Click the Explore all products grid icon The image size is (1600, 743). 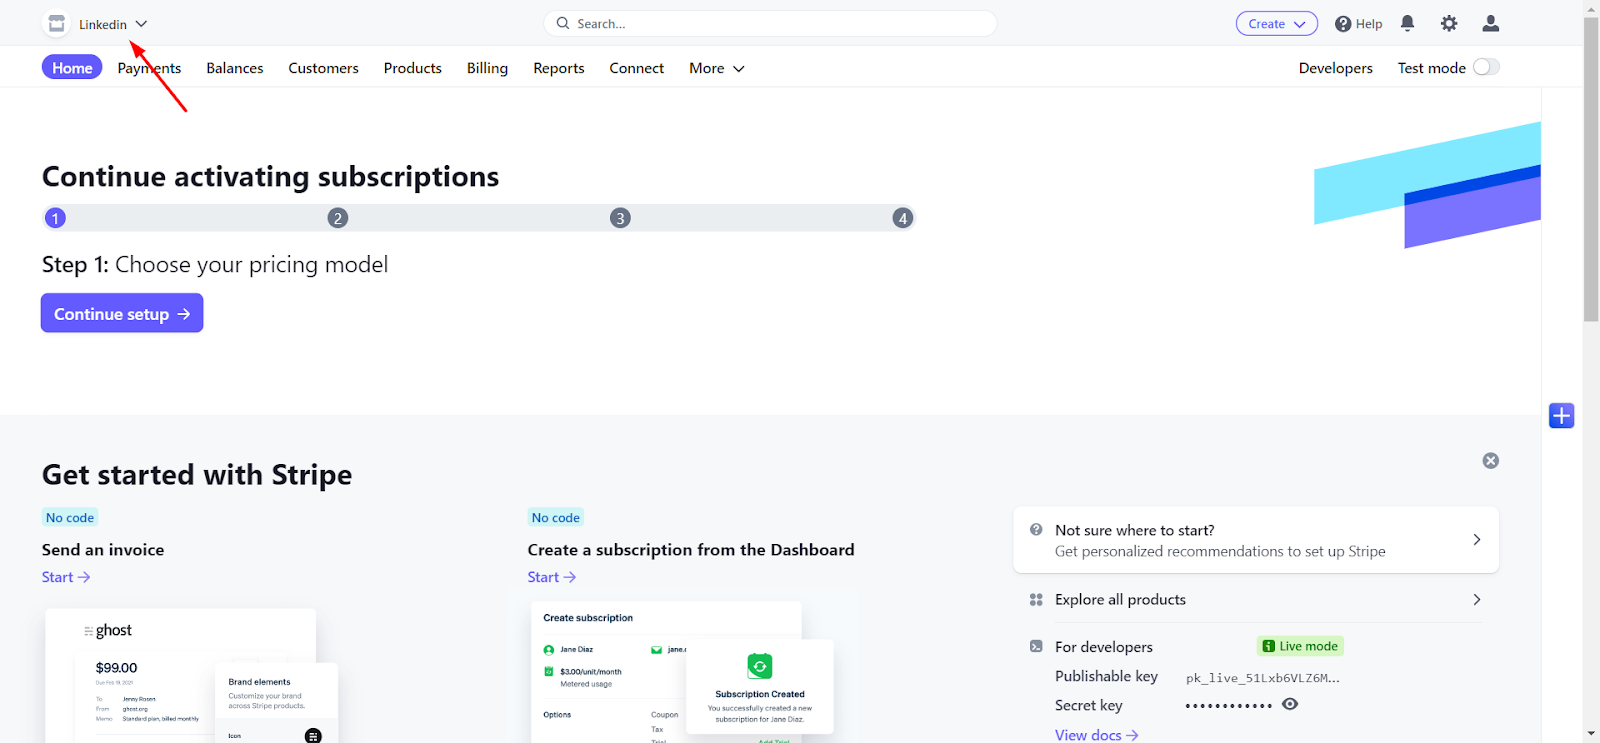click(x=1036, y=600)
